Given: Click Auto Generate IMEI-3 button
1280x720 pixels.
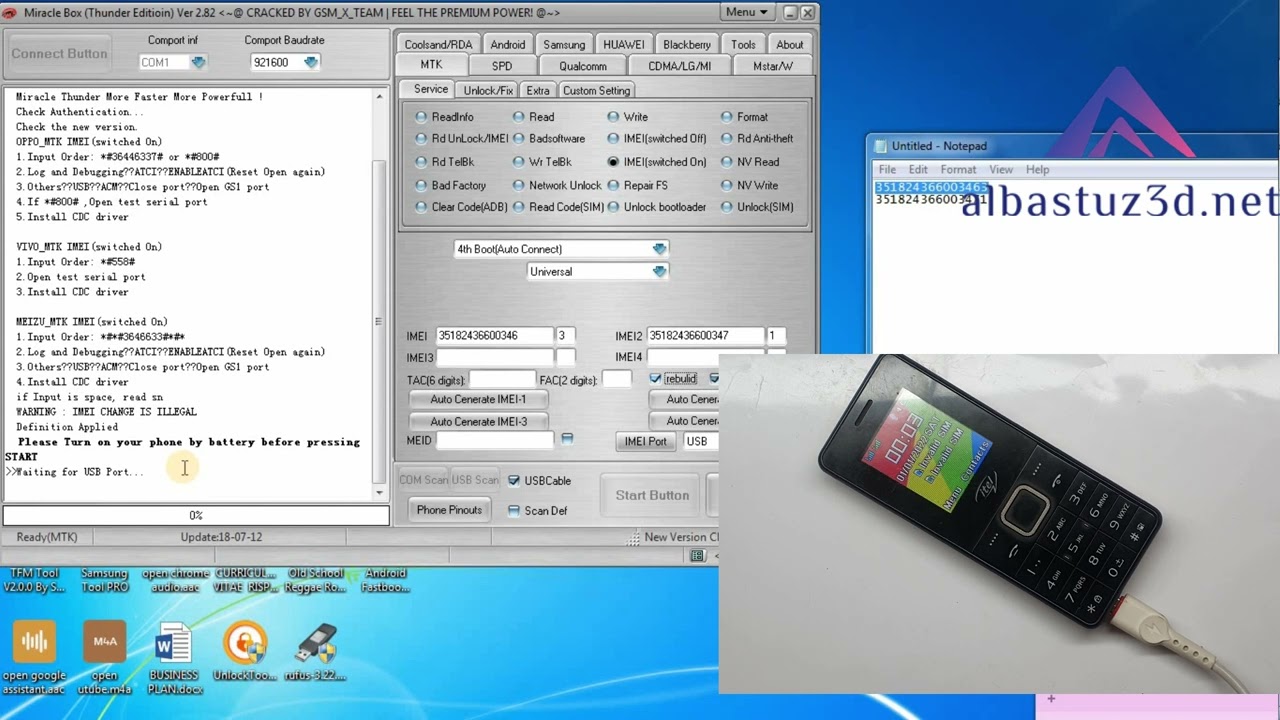Looking at the screenshot, I should pyautogui.click(x=478, y=421).
